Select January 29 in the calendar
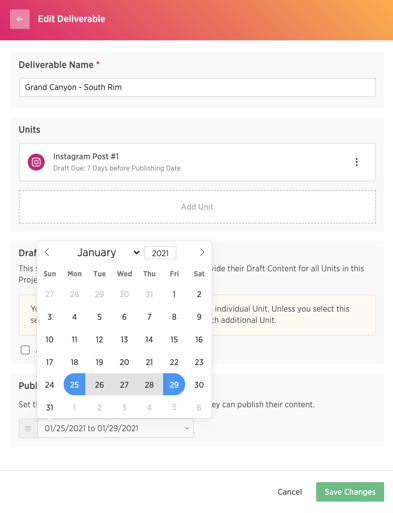Viewport: 393px width, 513px height. (x=174, y=385)
